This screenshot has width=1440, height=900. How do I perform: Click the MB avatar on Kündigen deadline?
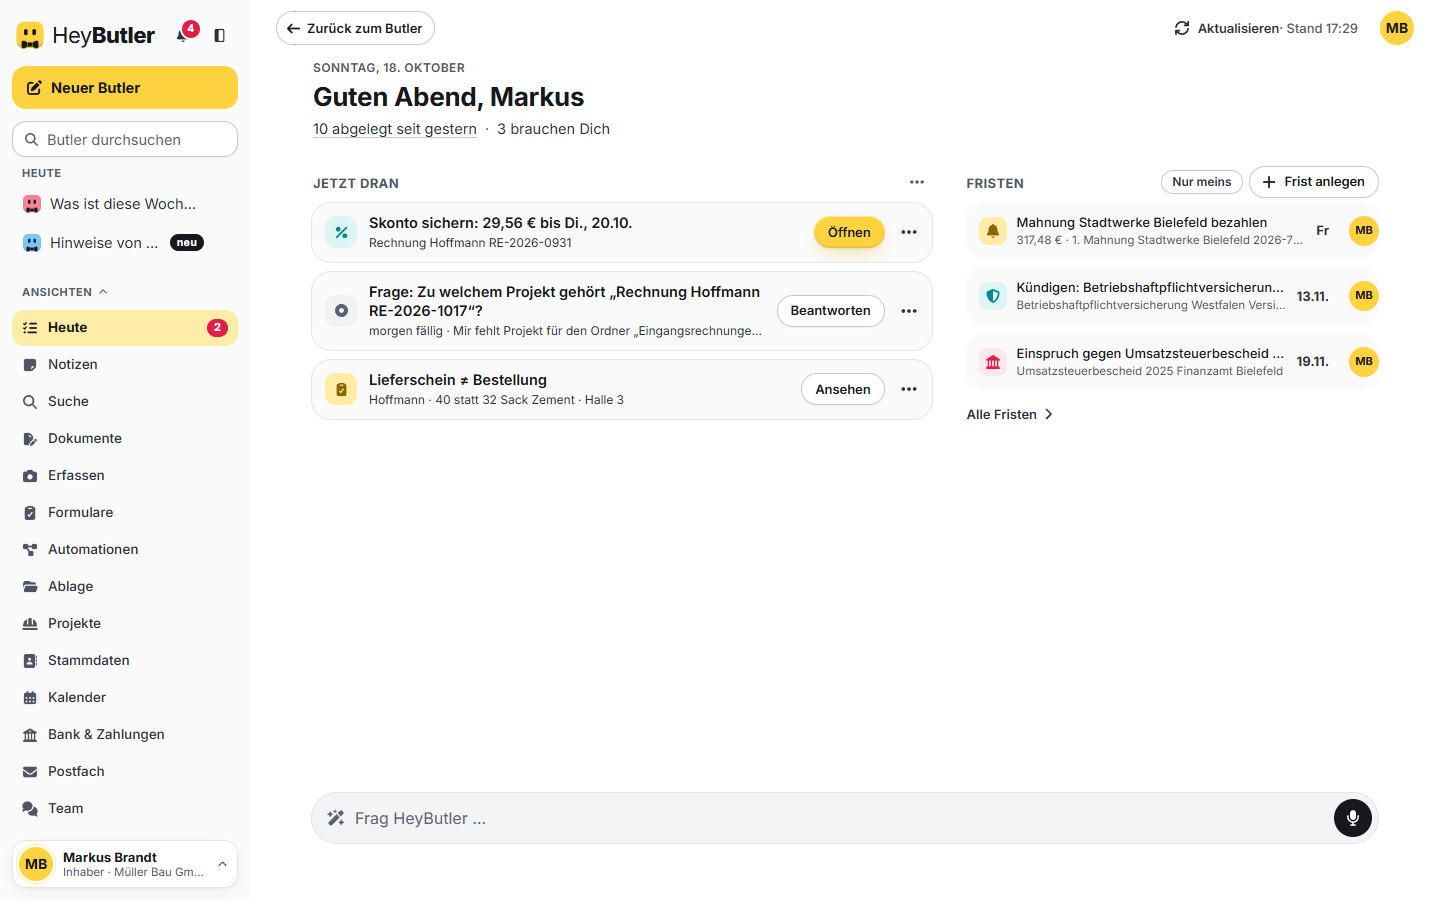tap(1364, 296)
